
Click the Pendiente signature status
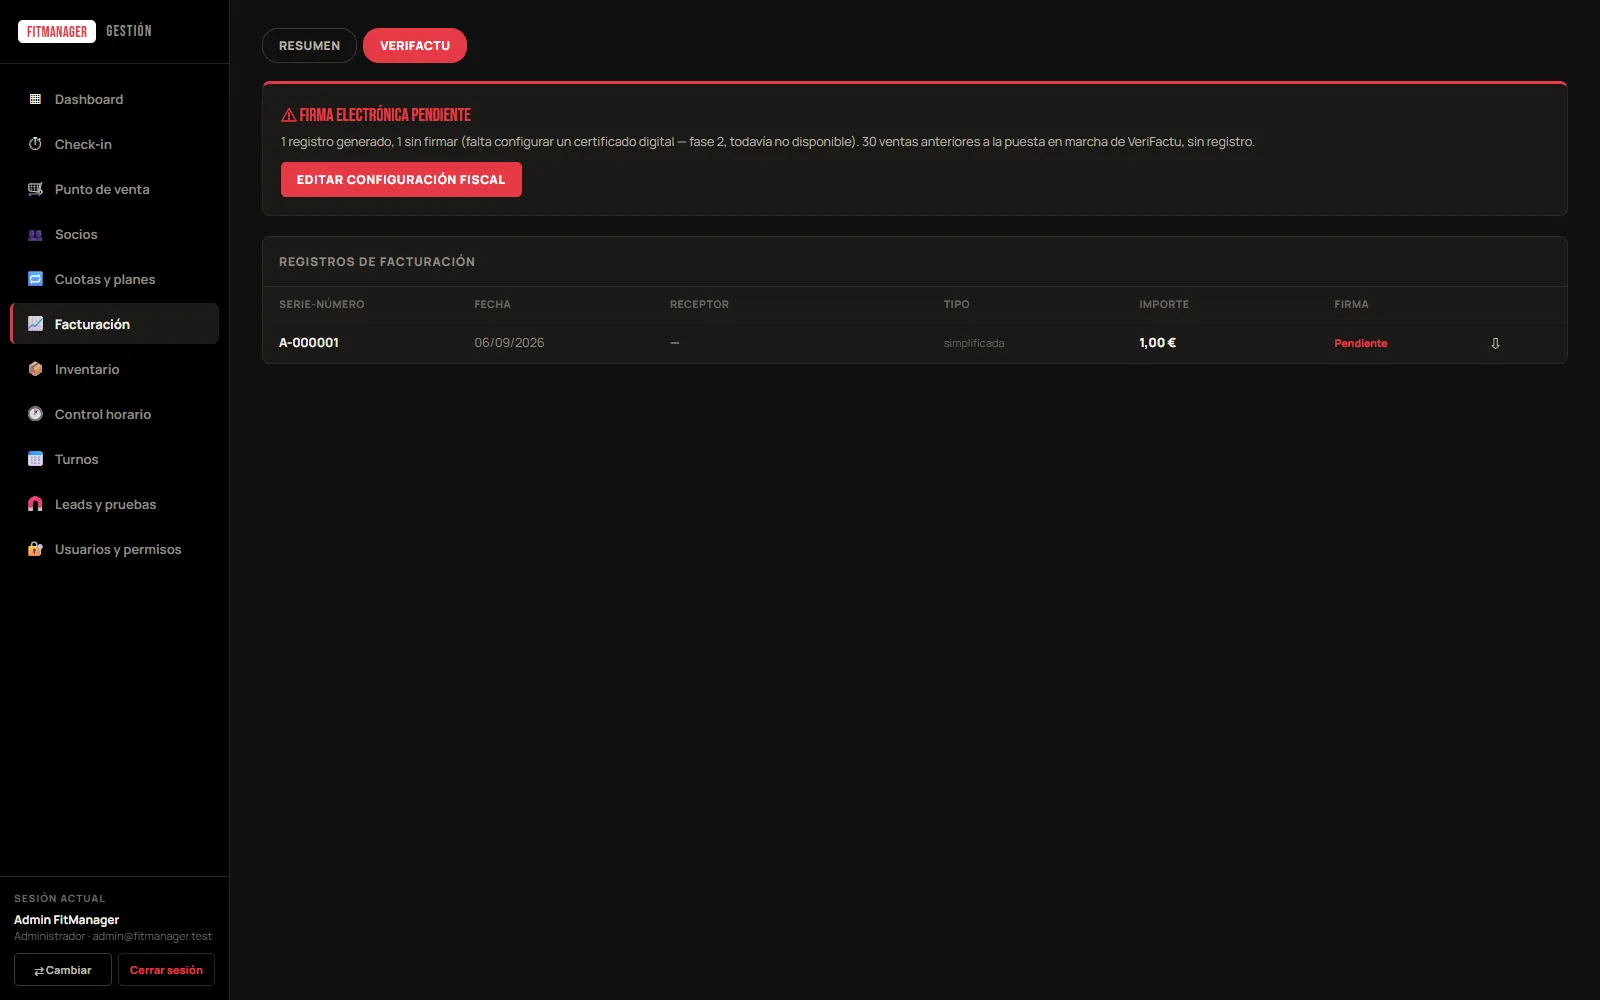[x=1361, y=343]
